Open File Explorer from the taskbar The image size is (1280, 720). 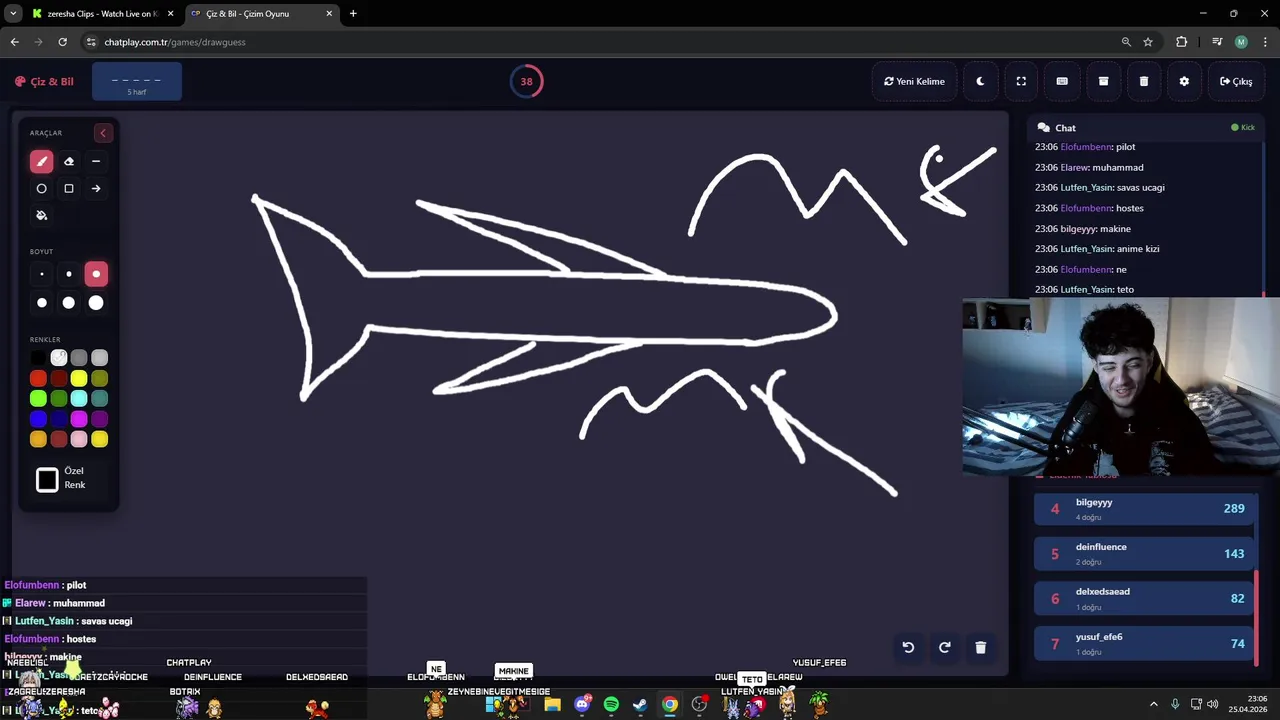pos(552,705)
